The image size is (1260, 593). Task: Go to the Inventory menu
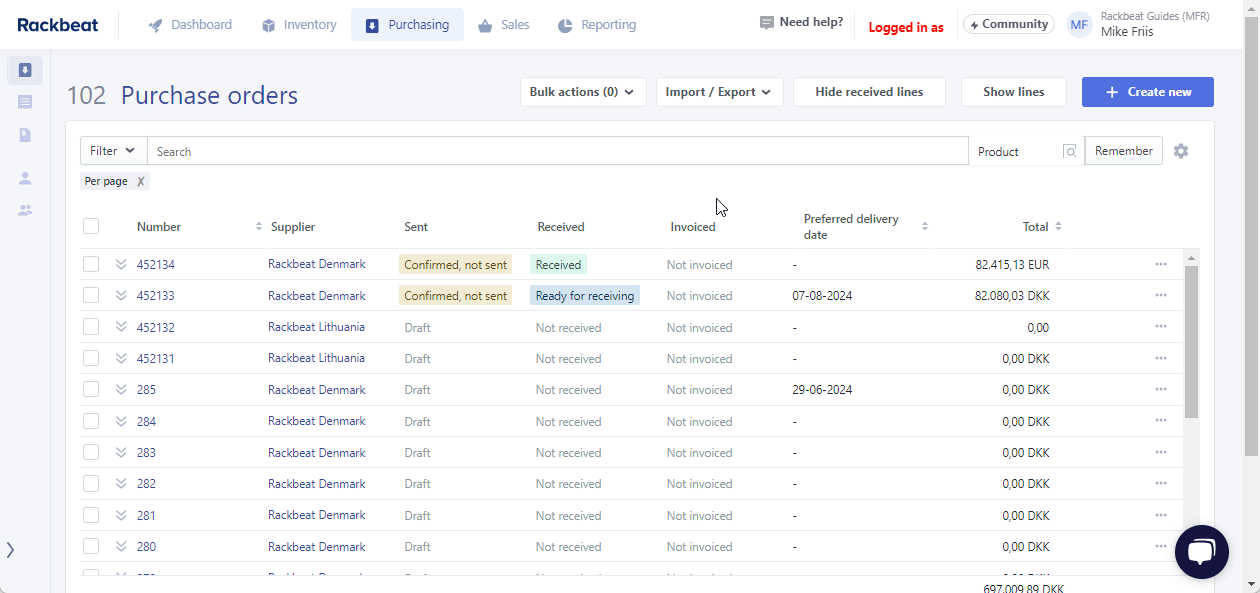click(x=298, y=24)
